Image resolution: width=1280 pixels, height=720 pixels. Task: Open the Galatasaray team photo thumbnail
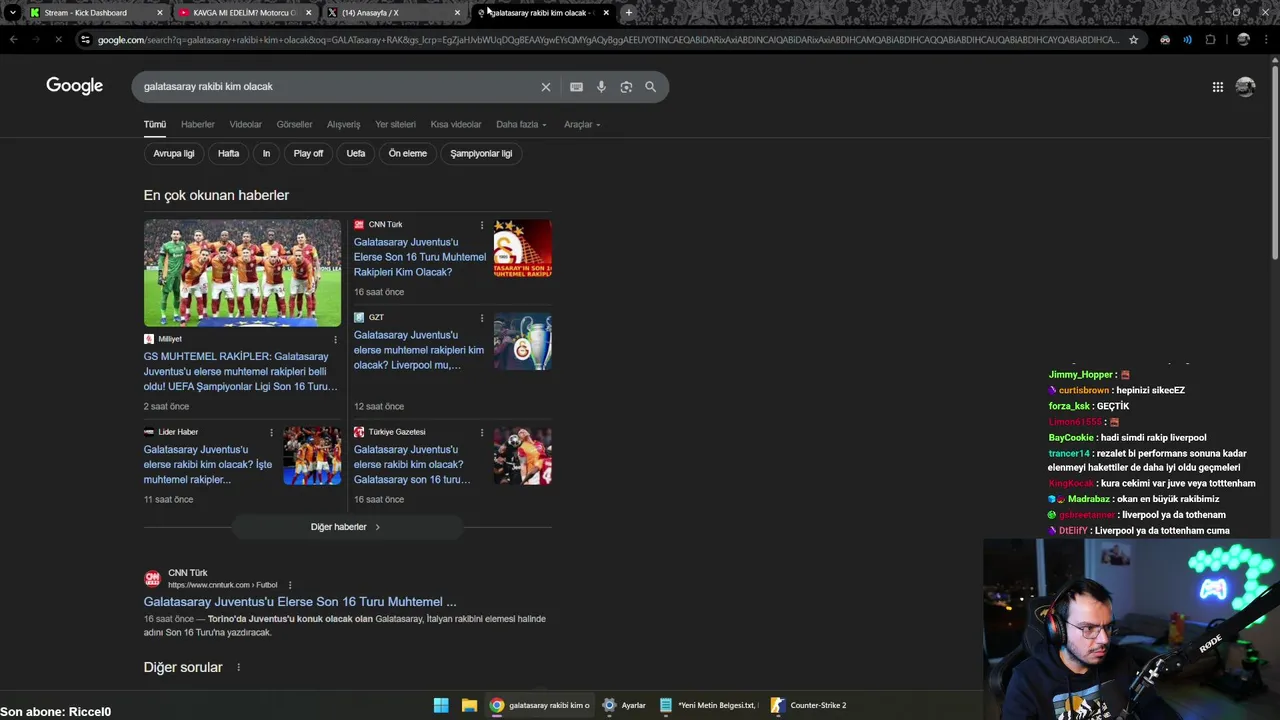click(x=242, y=273)
